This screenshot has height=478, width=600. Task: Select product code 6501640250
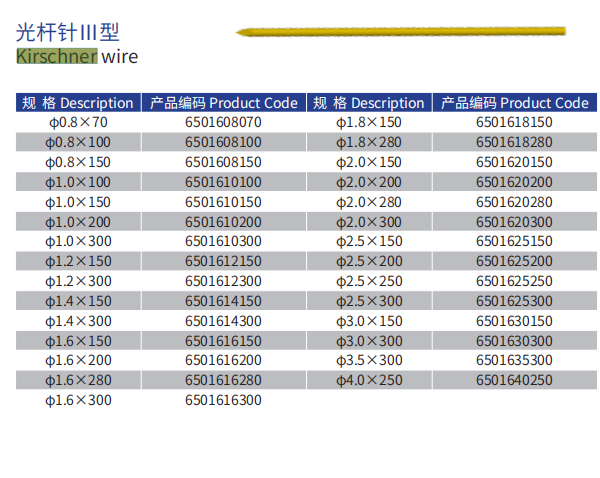point(514,380)
